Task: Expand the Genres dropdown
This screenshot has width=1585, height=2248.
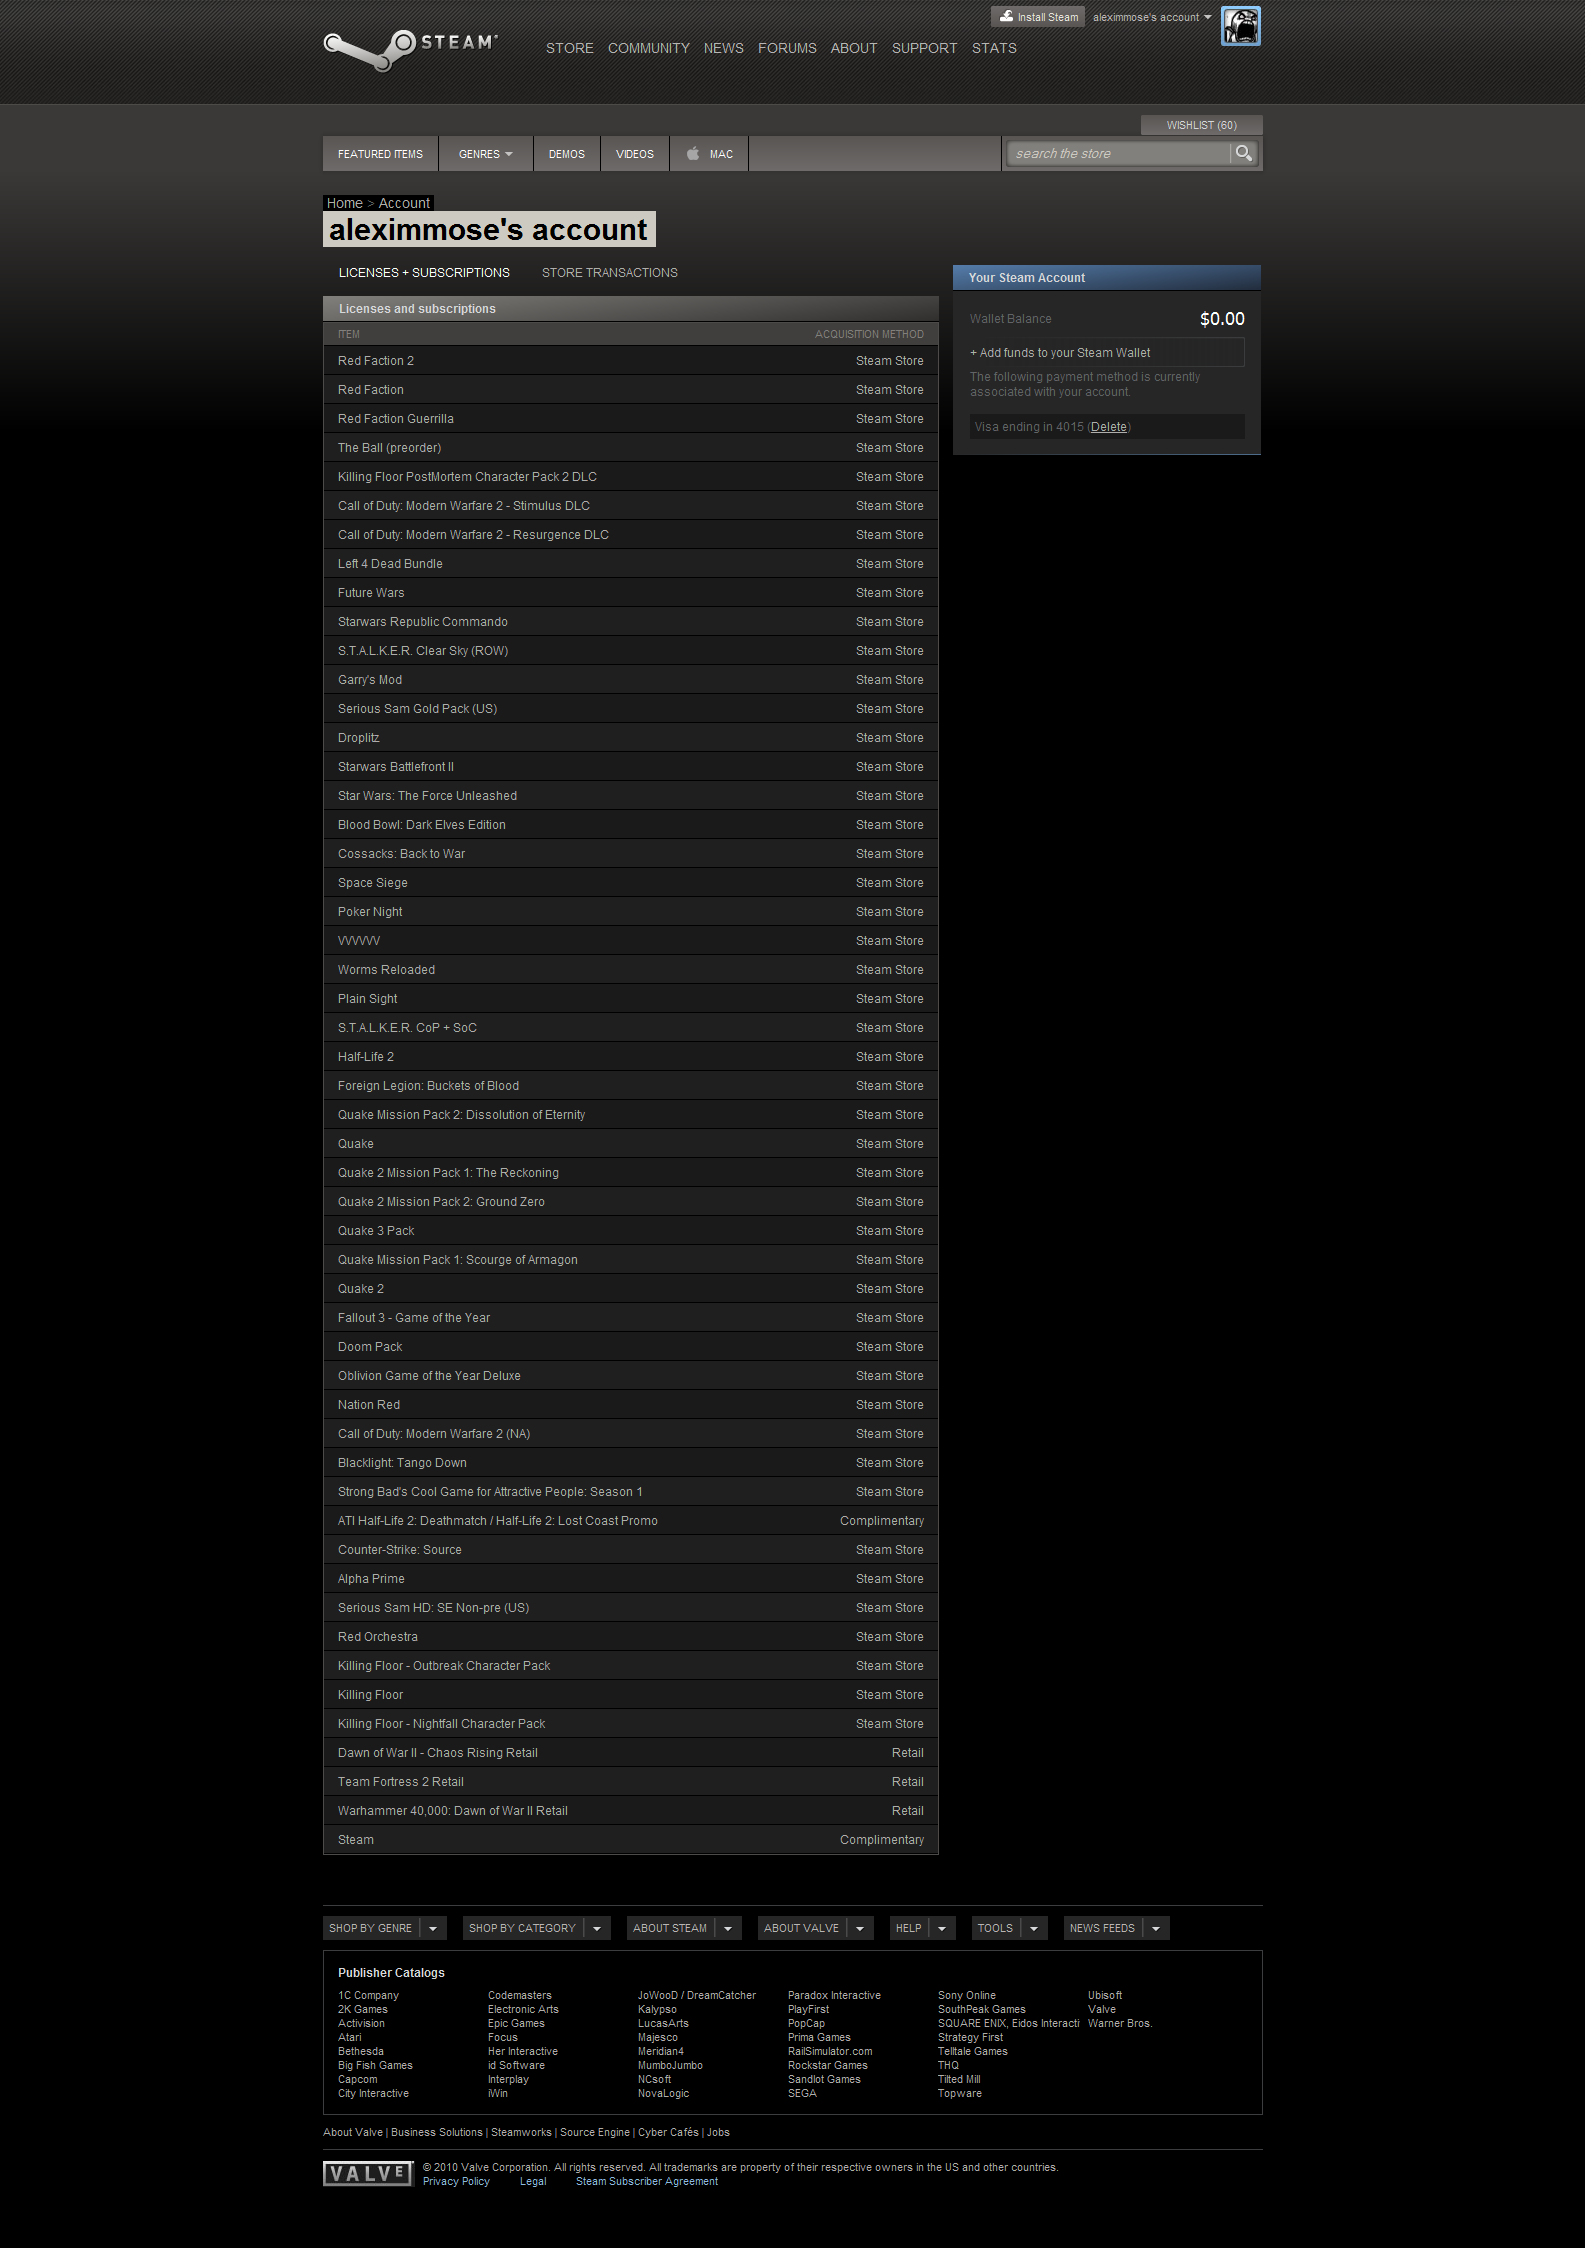Action: [485, 154]
